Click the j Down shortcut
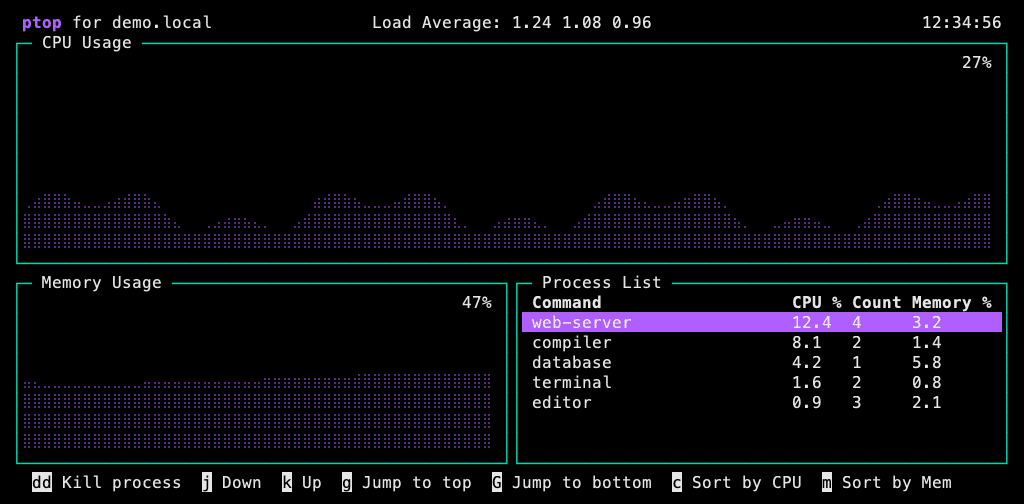The image size is (1024, 504). click(231, 482)
